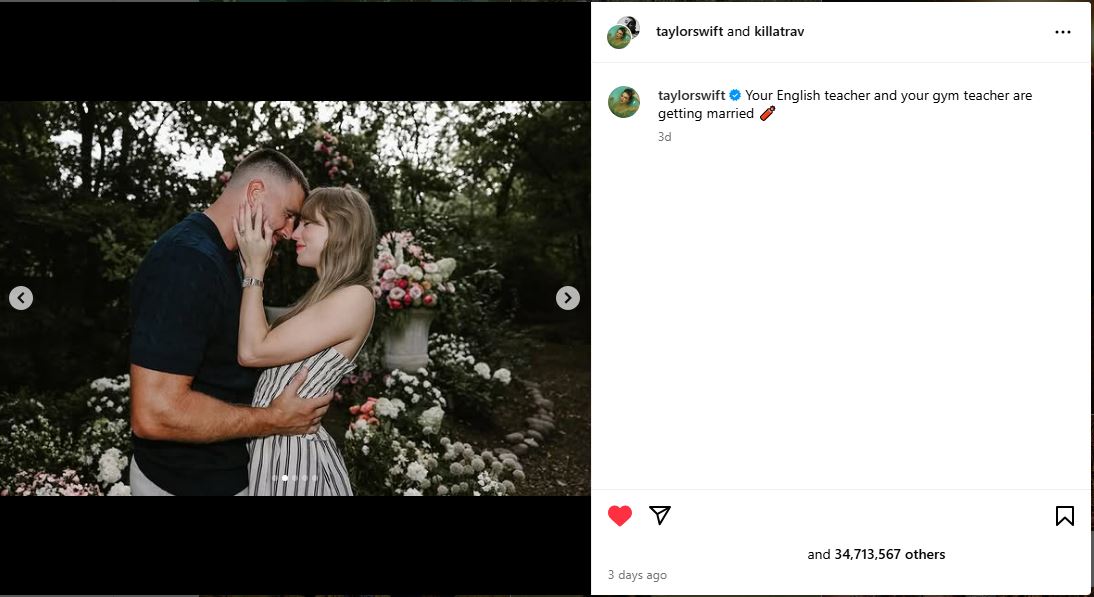Select the third carousel dot indicator

295,478
